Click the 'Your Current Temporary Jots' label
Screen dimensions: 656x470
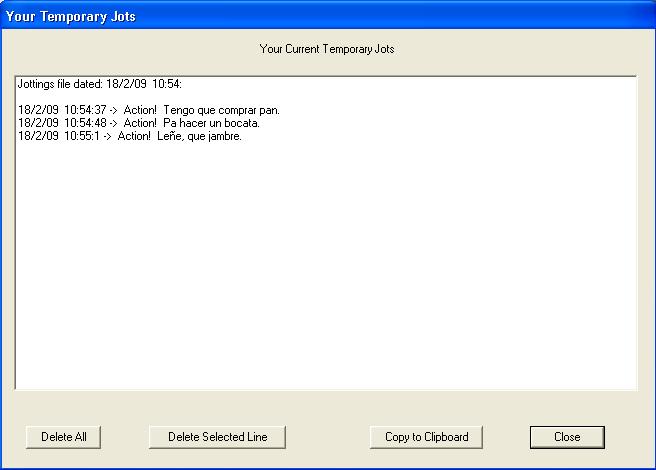(x=327, y=49)
